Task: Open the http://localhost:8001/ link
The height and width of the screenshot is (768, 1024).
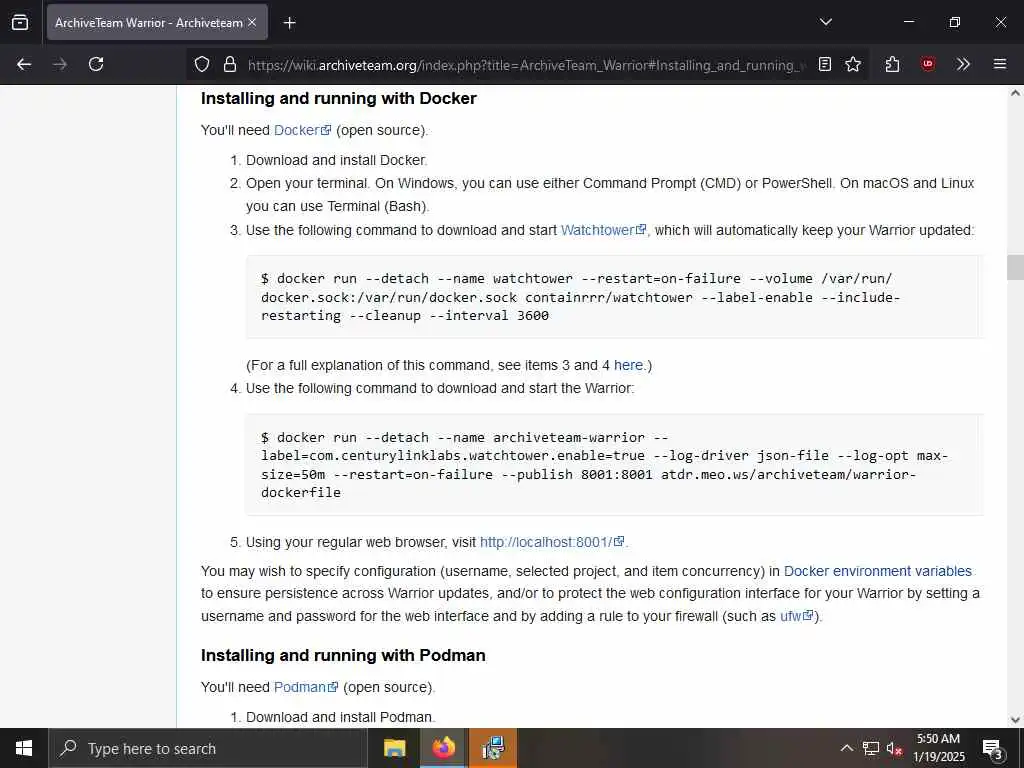Action: pyautogui.click(x=552, y=542)
